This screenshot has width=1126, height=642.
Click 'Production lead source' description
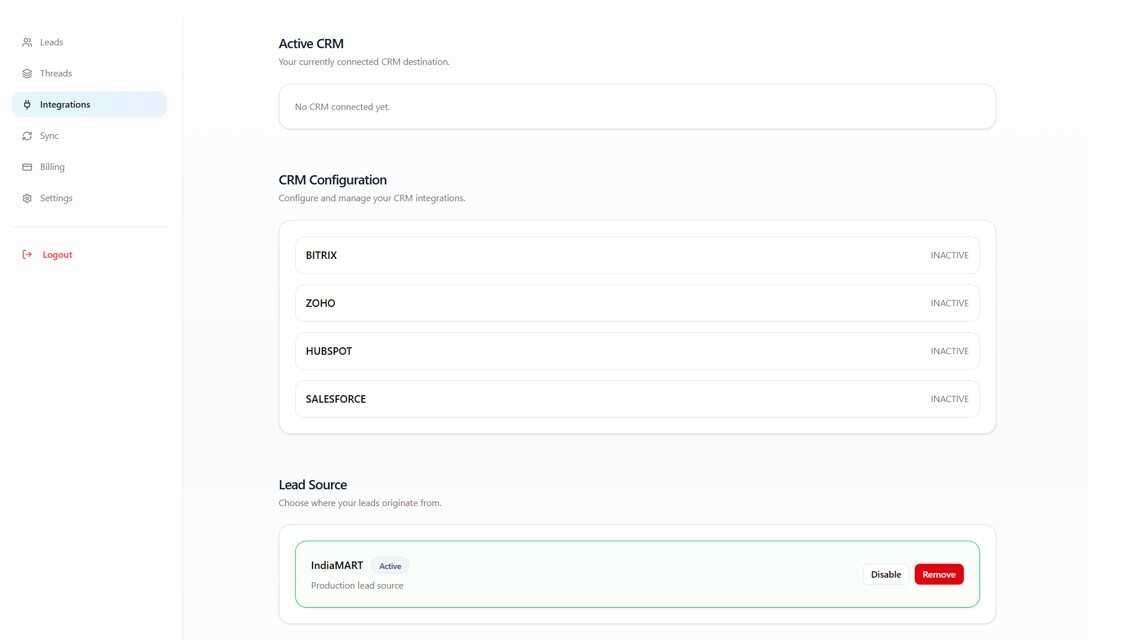[x=357, y=586]
